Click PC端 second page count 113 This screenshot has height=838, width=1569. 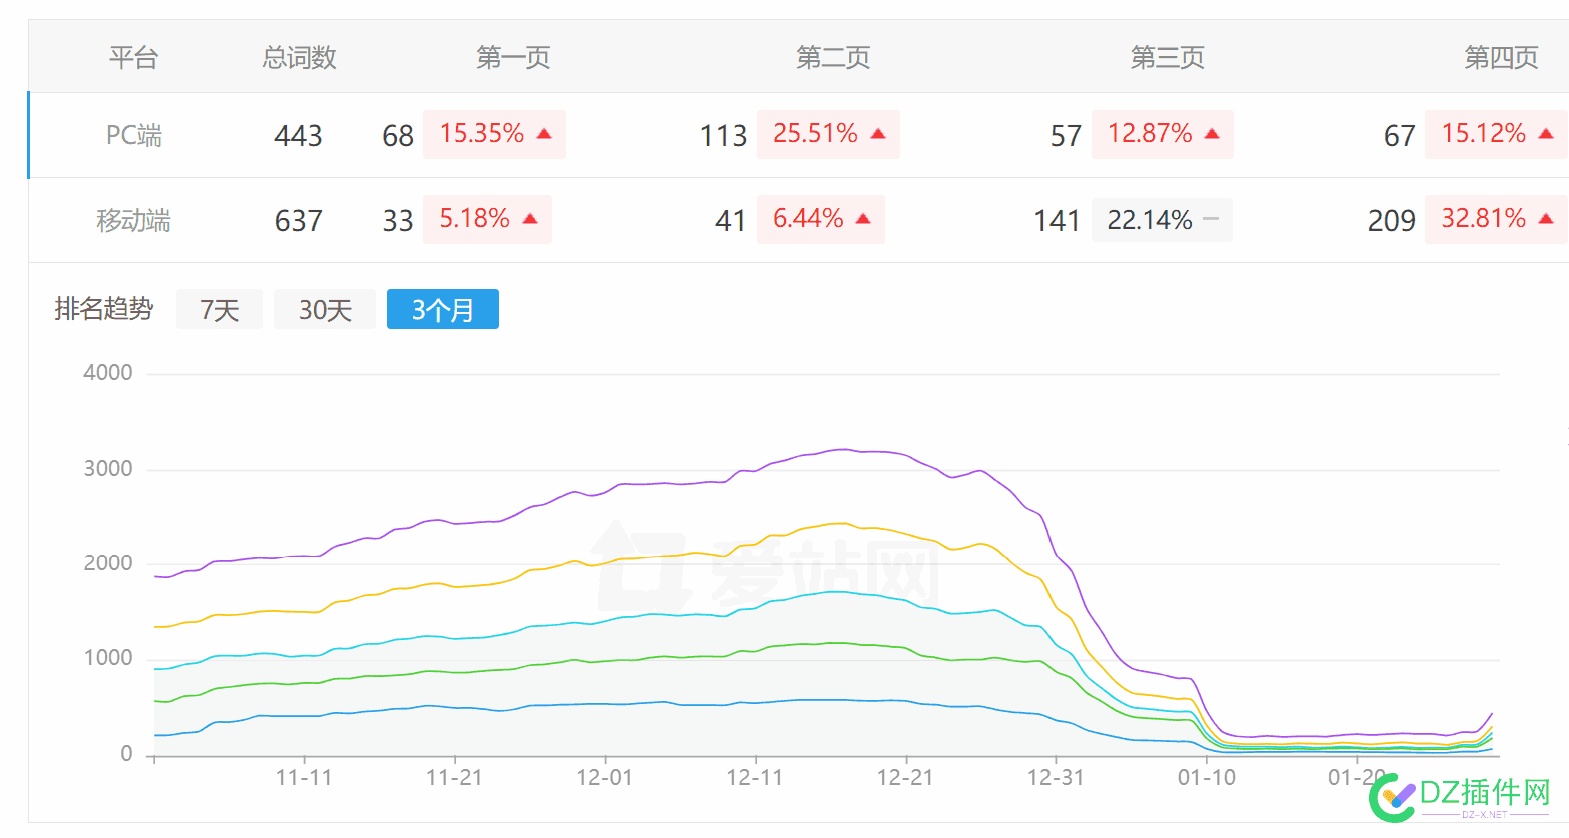(723, 136)
